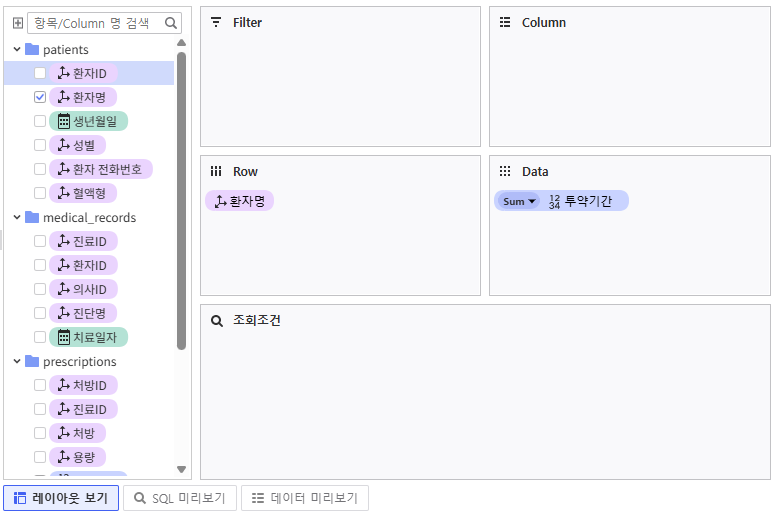Screen dimensions: 777x518
Task: Click the expand-all plus icon beside search
Action: (x=18, y=23)
